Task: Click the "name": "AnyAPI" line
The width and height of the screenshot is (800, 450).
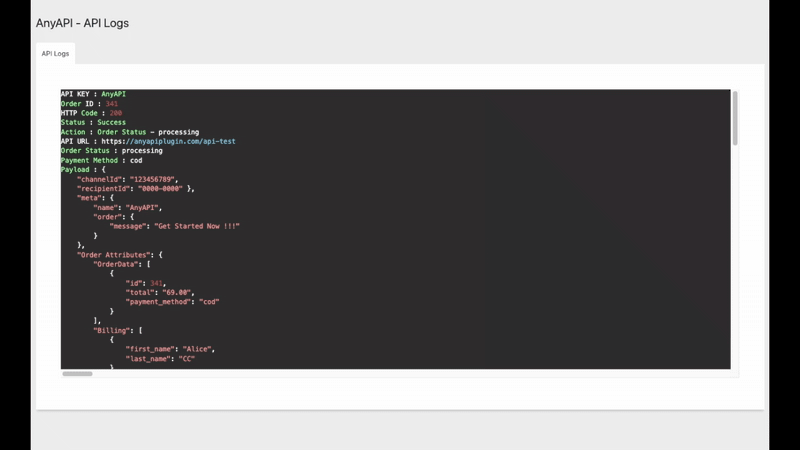Action: (128, 208)
